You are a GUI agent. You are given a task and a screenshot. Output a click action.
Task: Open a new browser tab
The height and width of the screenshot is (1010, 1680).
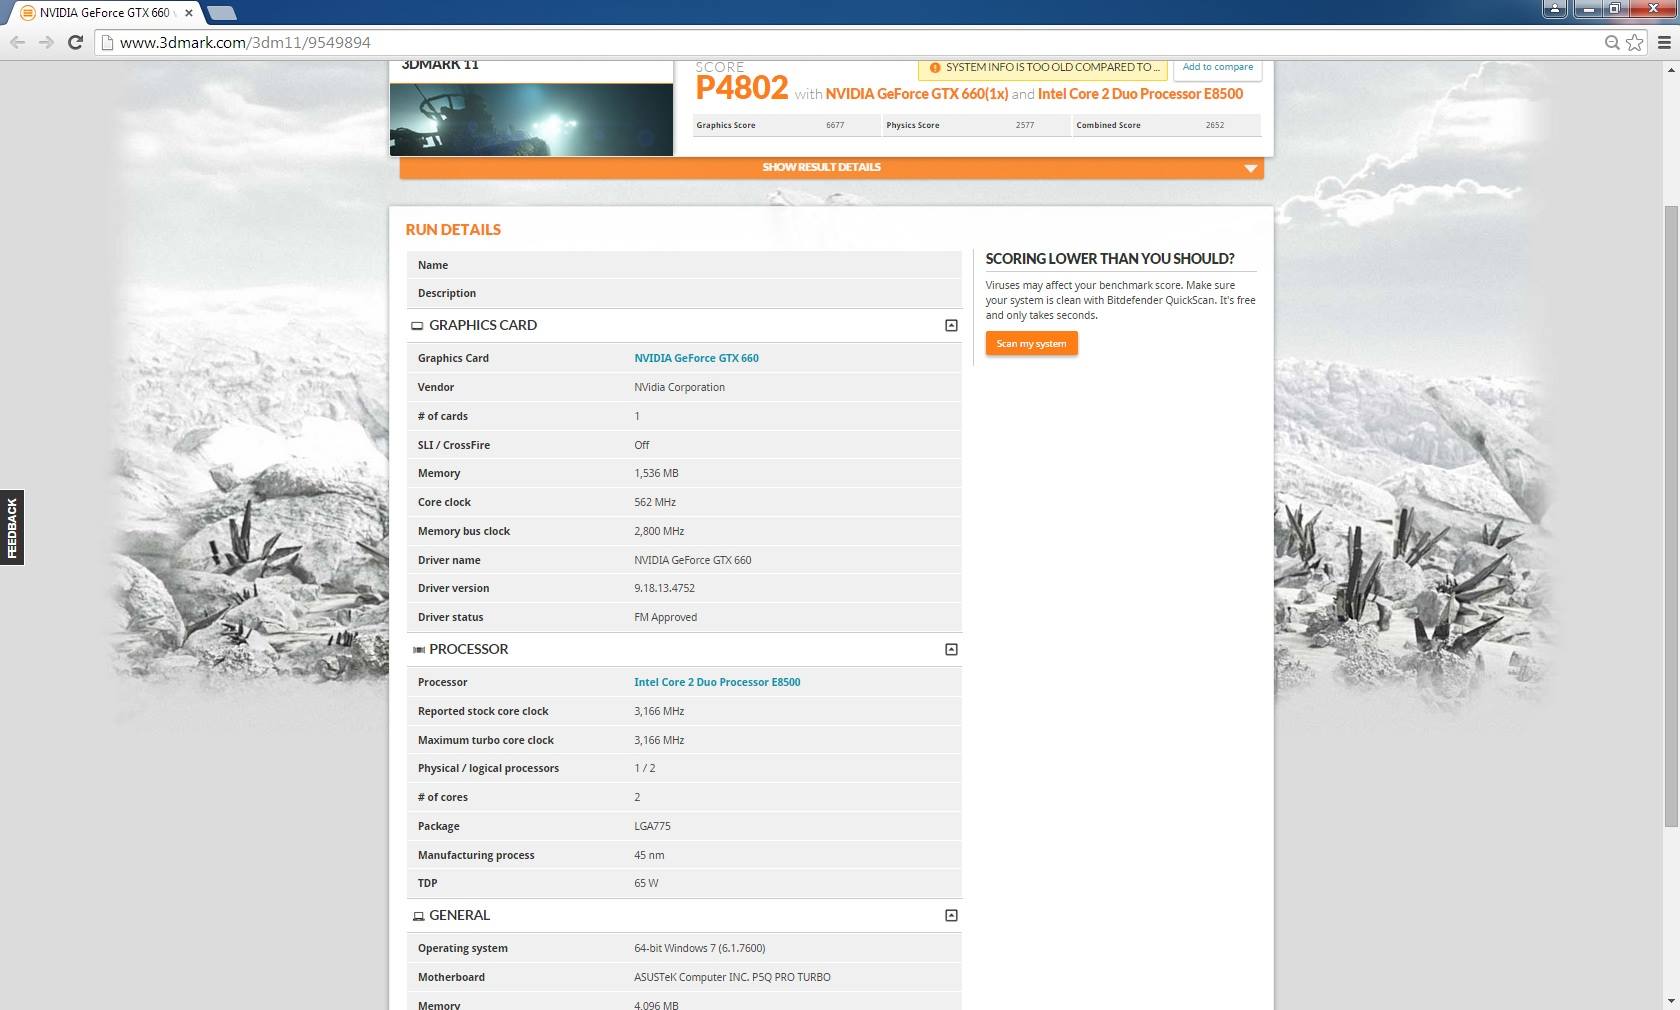coord(222,13)
